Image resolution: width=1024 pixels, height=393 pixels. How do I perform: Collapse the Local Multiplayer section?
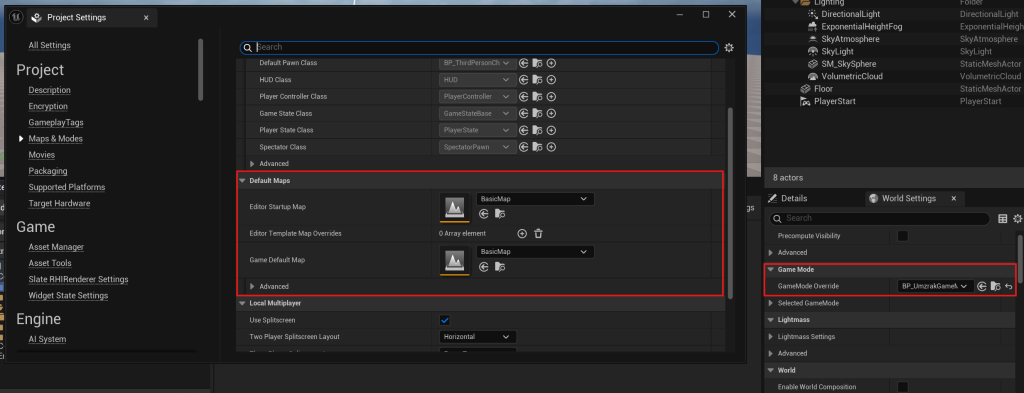coord(242,304)
